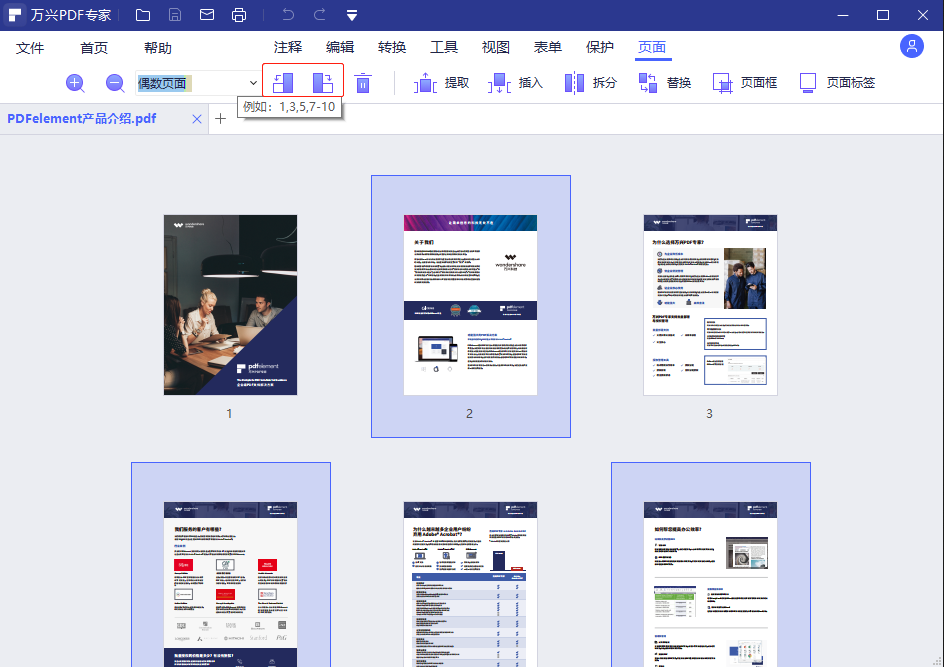Close the PDFelement产品介绍.pdf document tab

pos(197,118)
